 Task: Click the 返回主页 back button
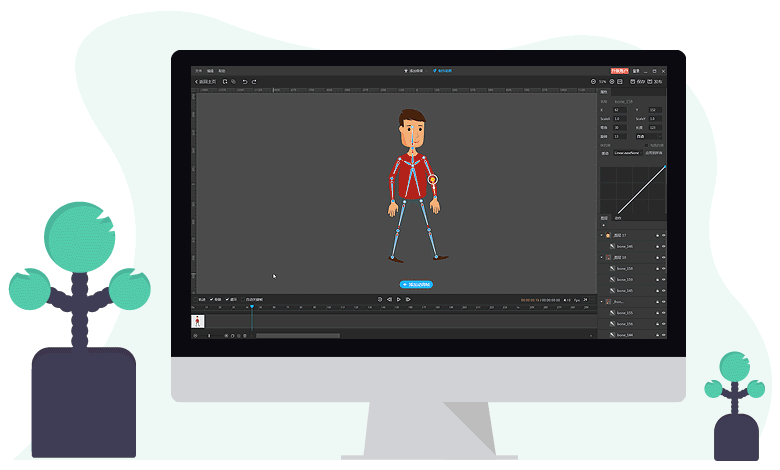click(204, 81)
